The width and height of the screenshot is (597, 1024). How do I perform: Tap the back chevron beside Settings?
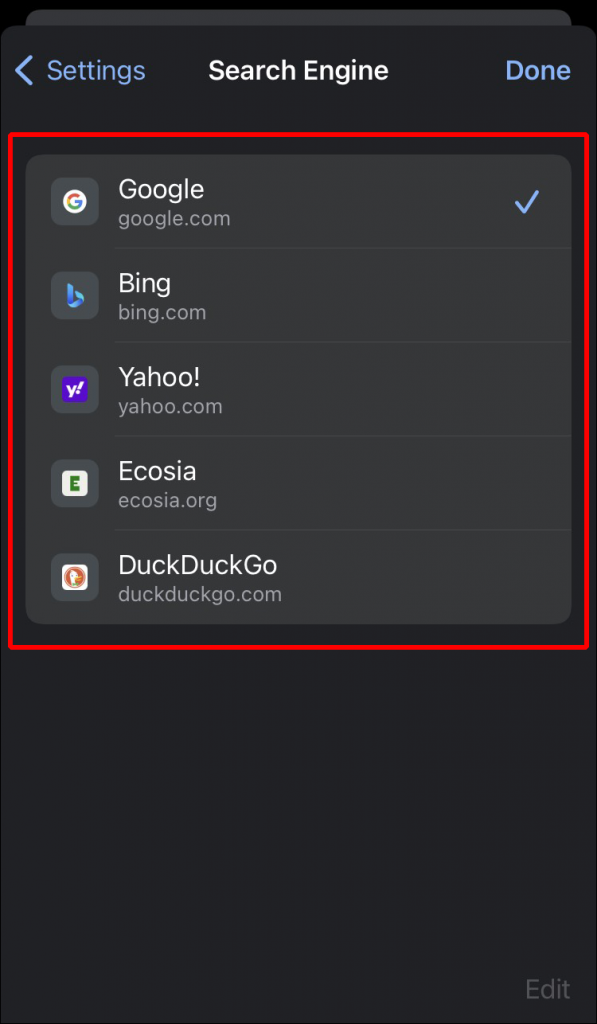[x=22, y=70]
